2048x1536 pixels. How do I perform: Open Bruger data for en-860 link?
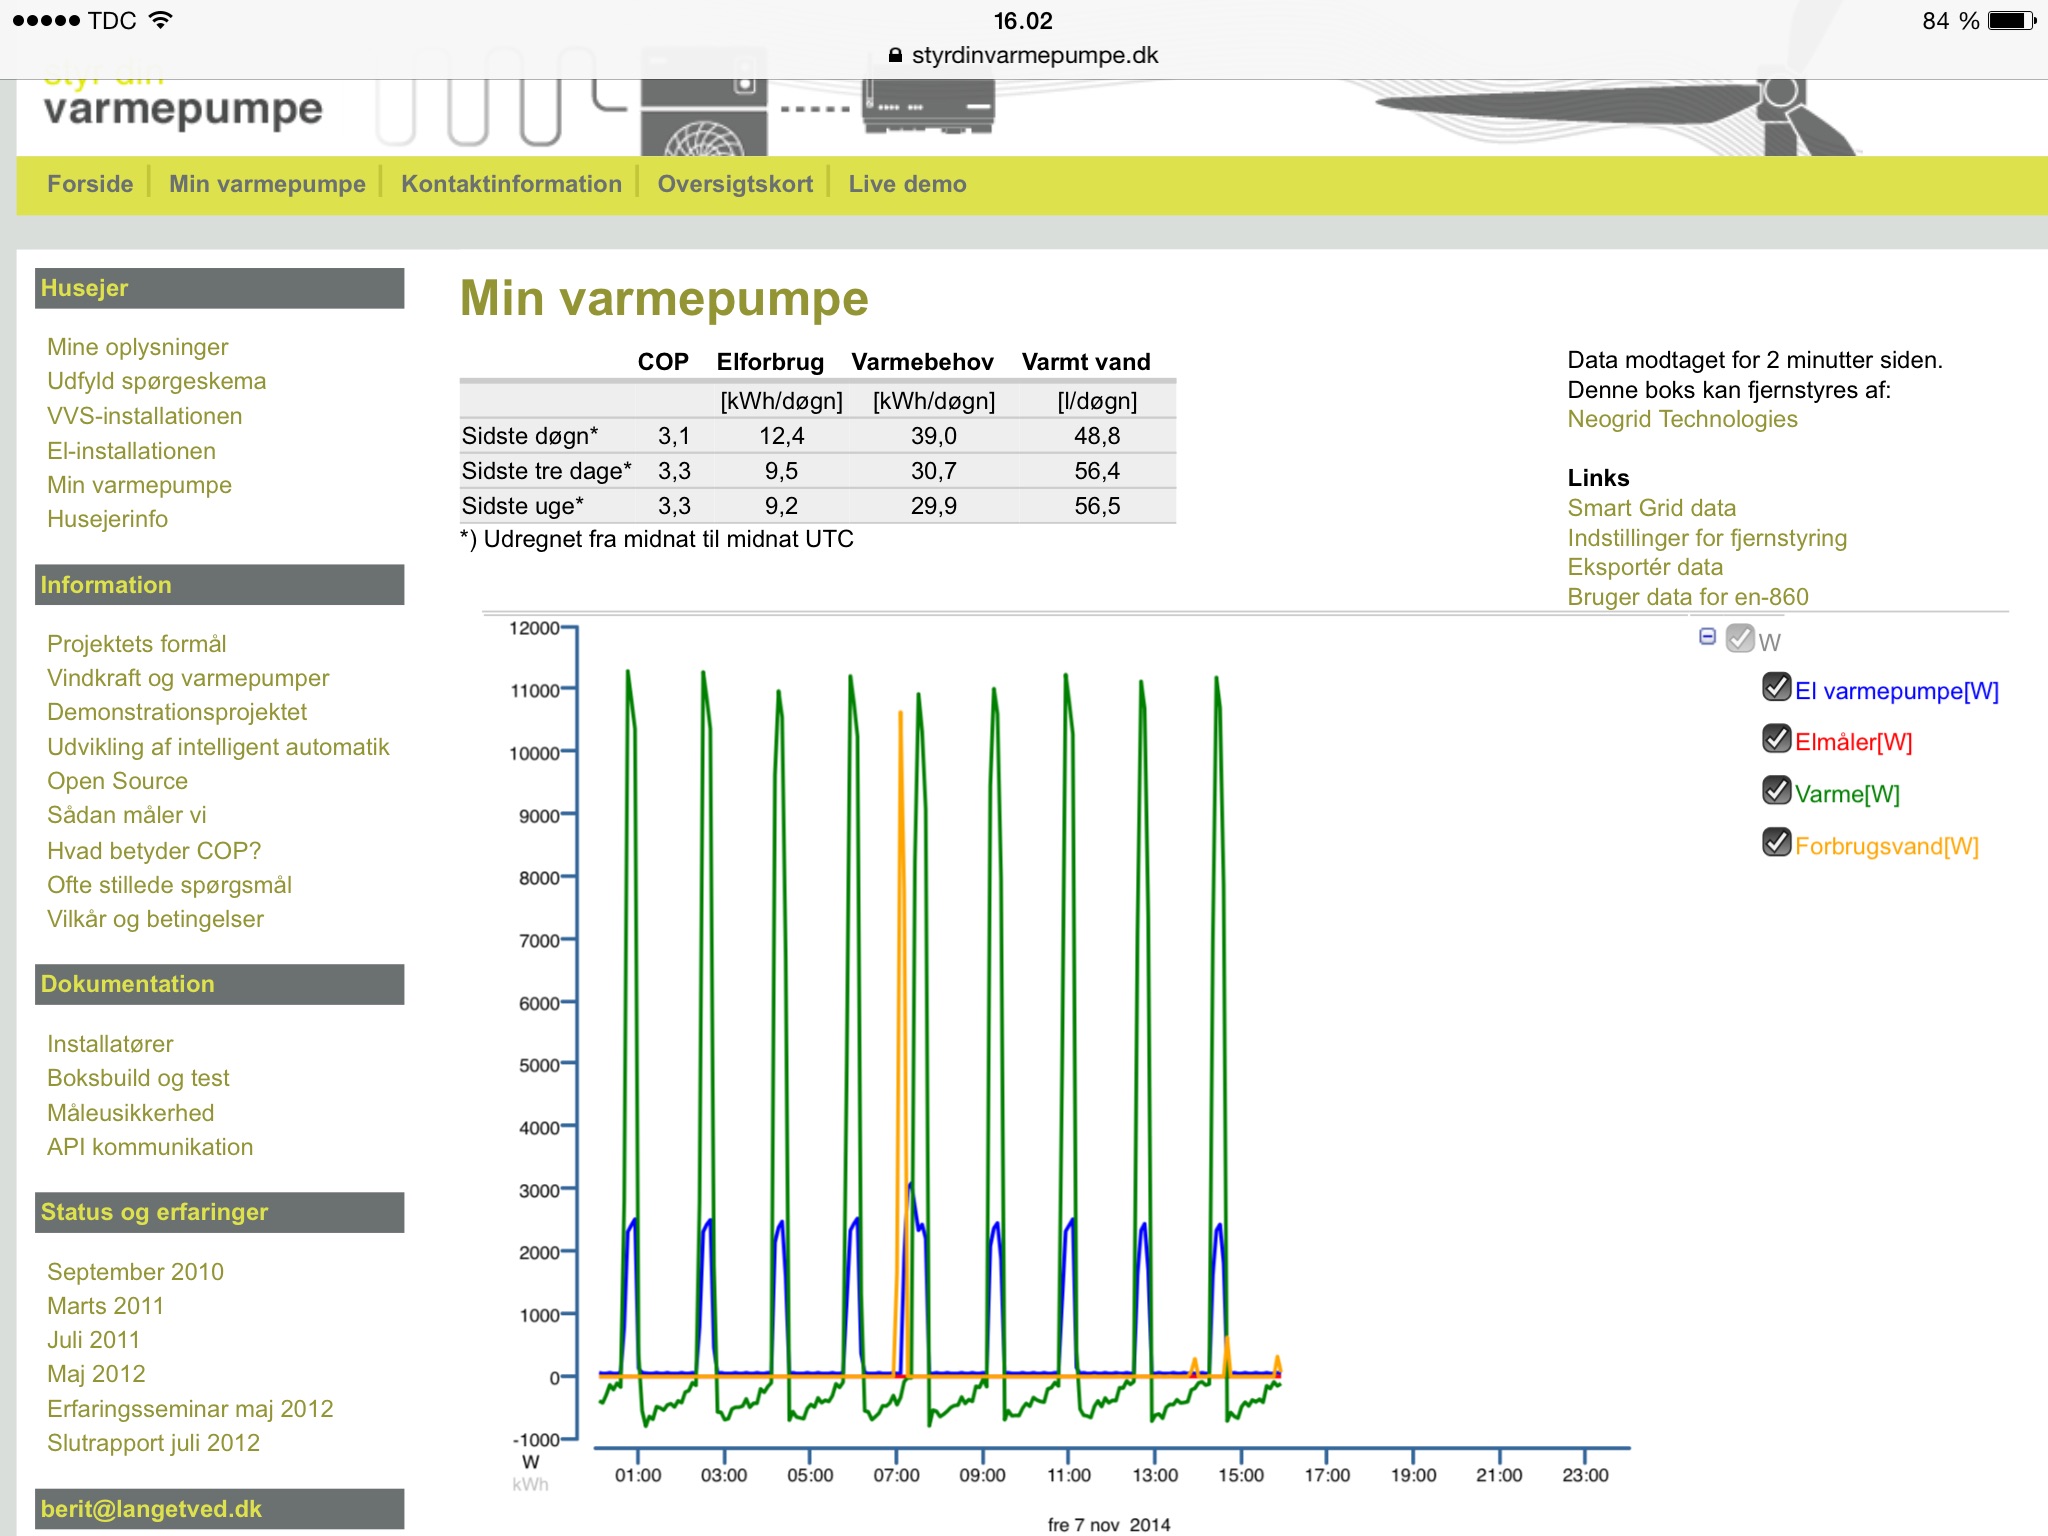[x=1688, y=597]
